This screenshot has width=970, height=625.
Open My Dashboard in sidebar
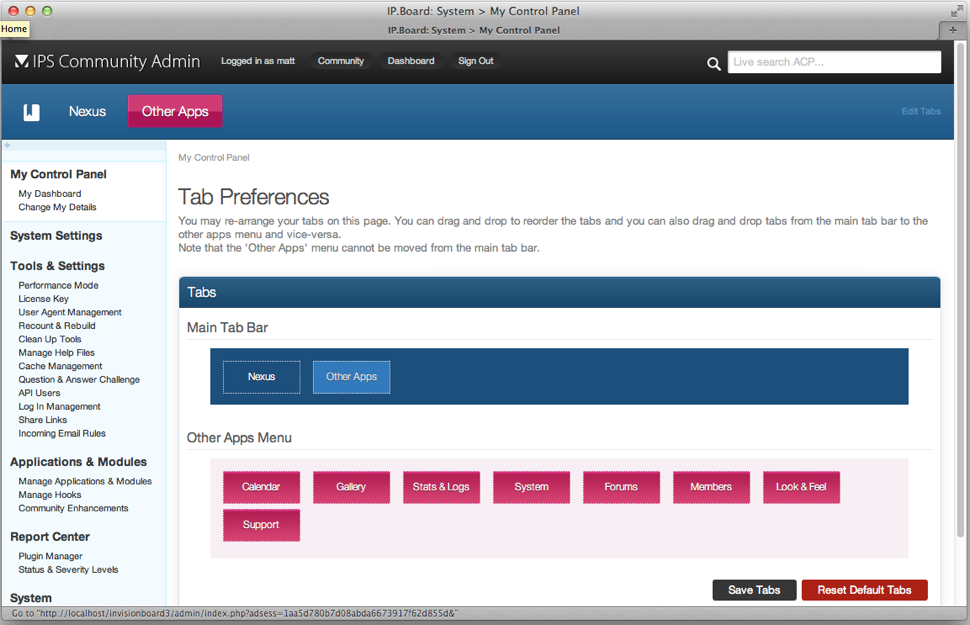[x=49, y=194]
